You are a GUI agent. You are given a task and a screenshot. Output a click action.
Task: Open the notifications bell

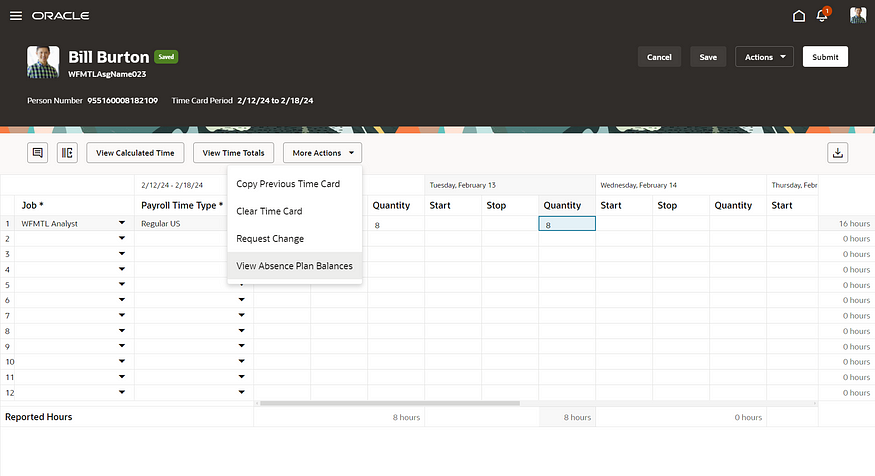[822, 16]
